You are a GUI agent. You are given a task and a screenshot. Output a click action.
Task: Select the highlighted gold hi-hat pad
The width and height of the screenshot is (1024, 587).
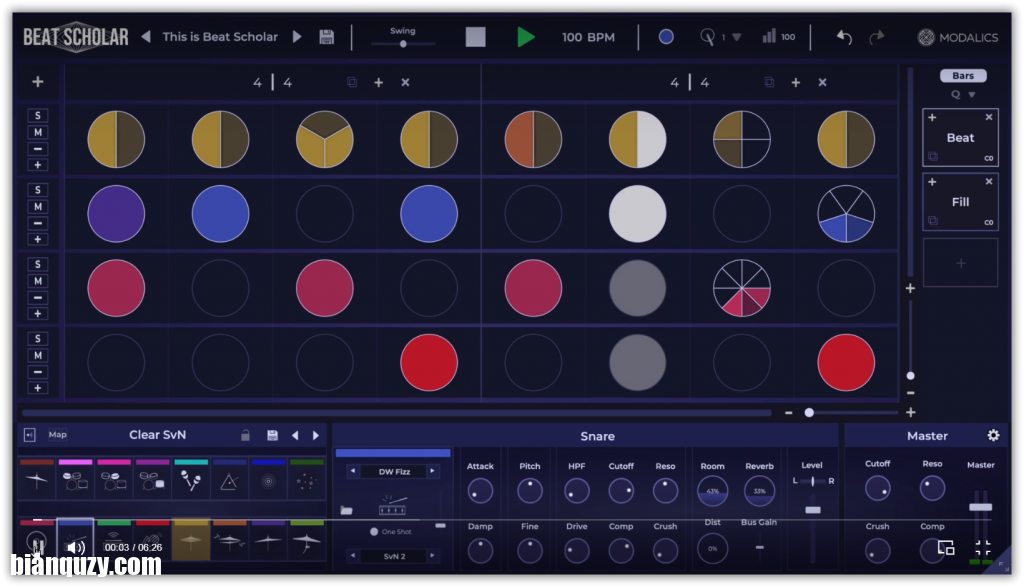coord(191,540)
